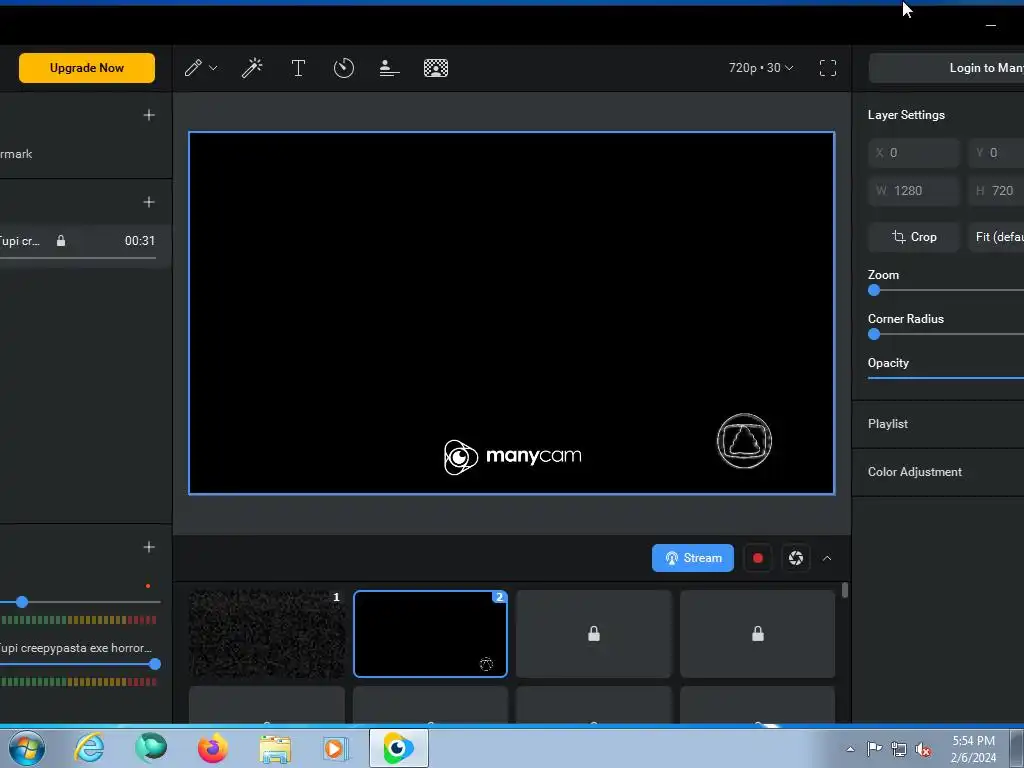The width and height of the screenshot is (1024, 768).
Task: Open the Lower Third tool
Action: (x=389, y=68)
